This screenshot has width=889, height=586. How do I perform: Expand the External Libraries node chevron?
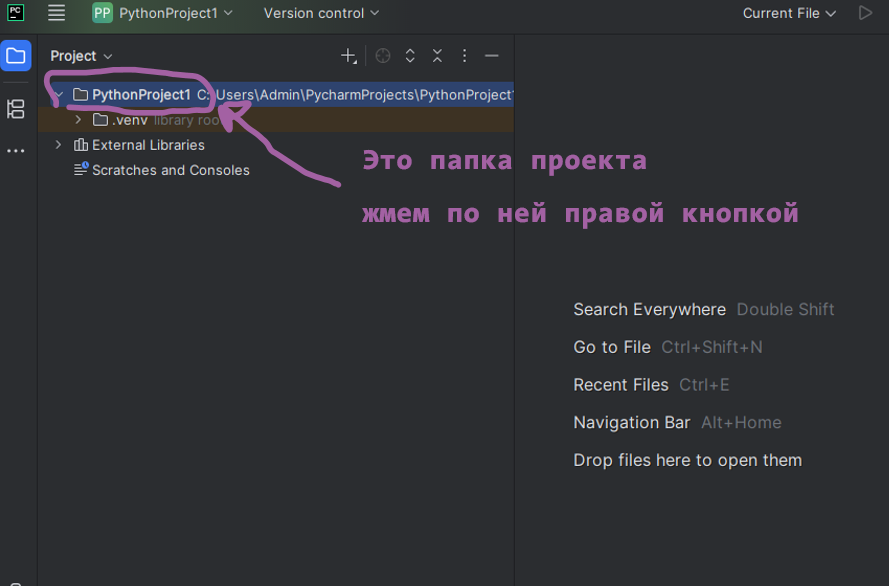tap(58, 145)
